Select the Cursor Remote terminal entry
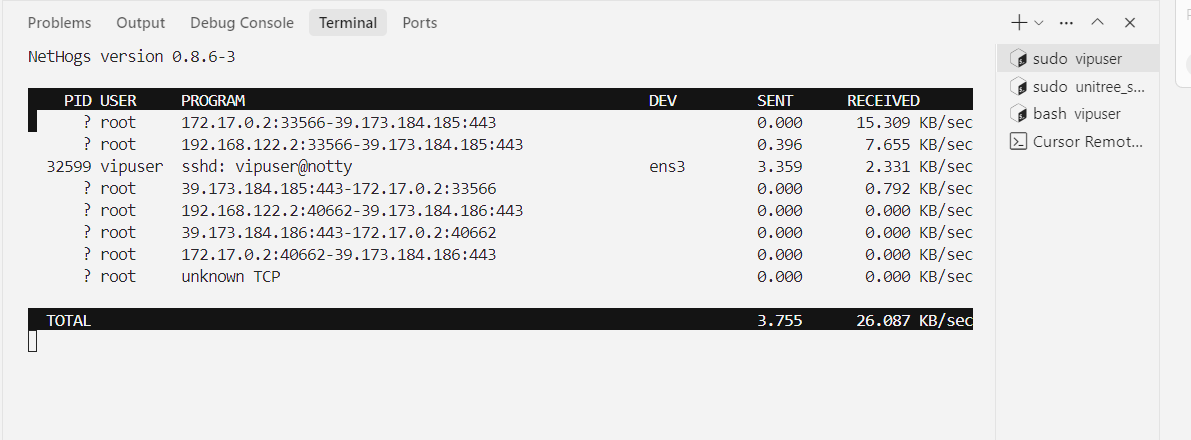Image resolution: width=1191 pixels, height=440 pixels. tap(1078, 141)
